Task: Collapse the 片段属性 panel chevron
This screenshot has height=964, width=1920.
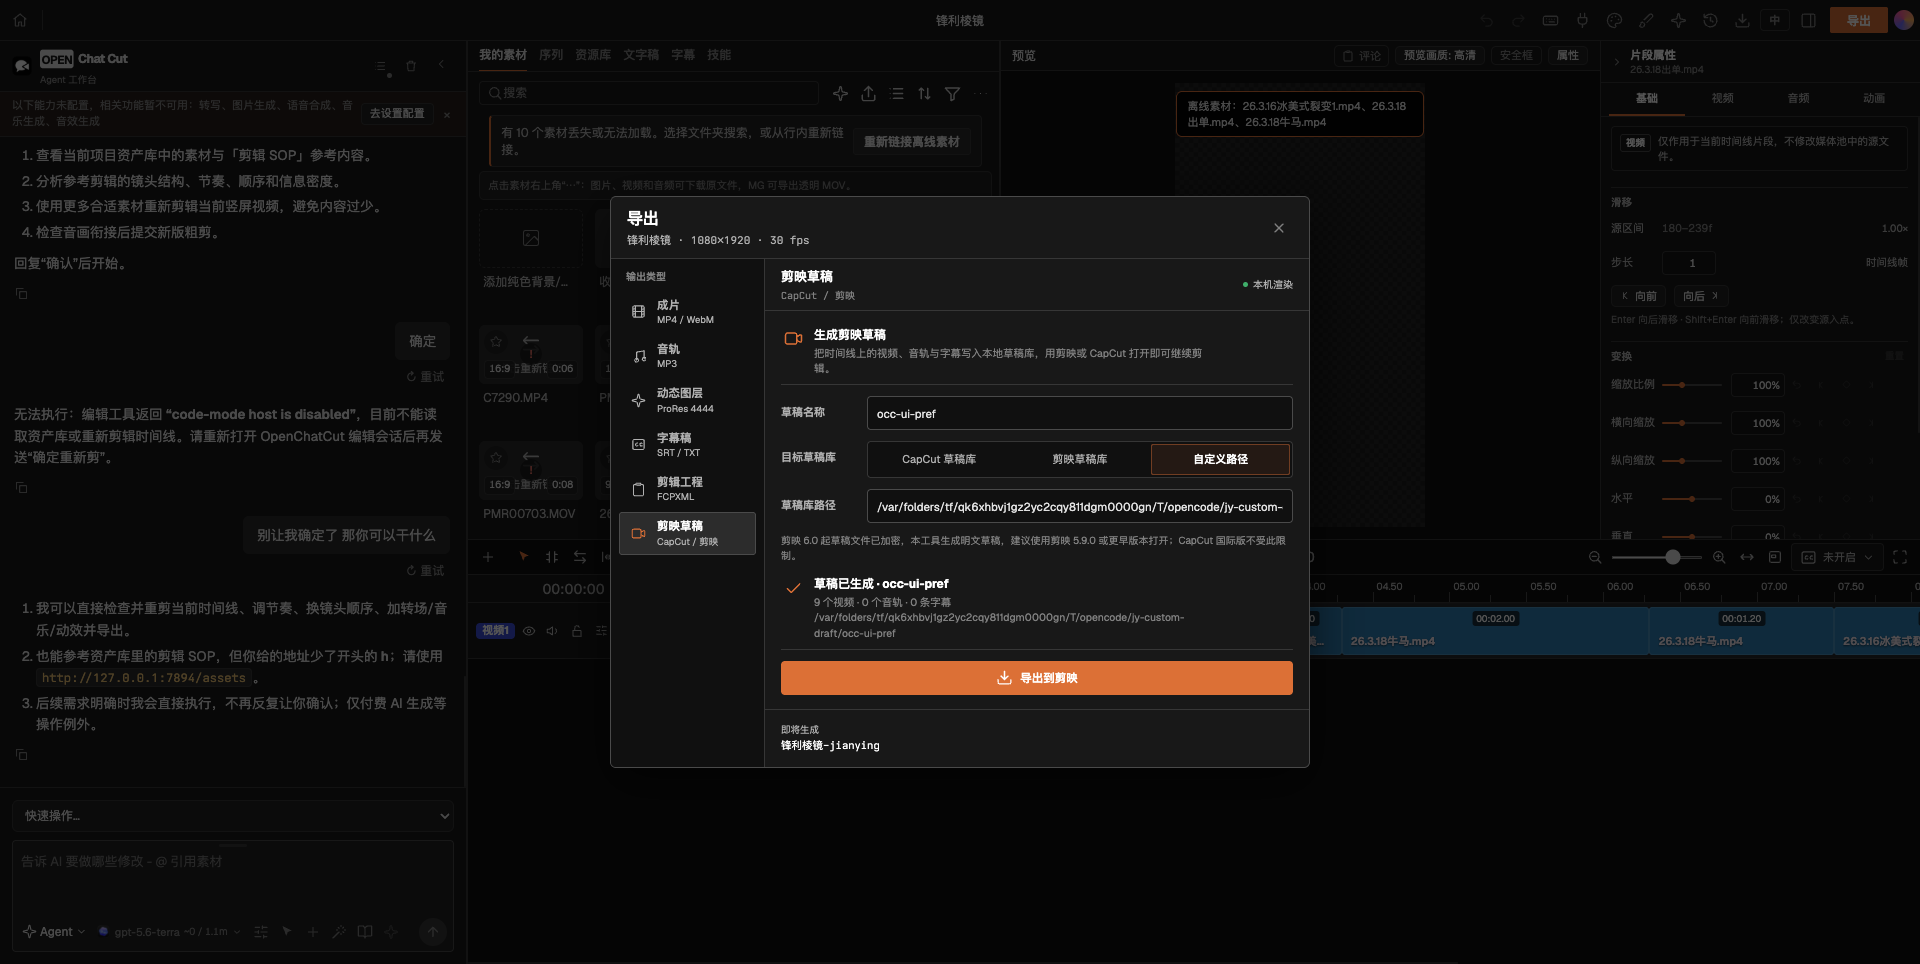Action: pyautogui.click(x=1616, y=62)
